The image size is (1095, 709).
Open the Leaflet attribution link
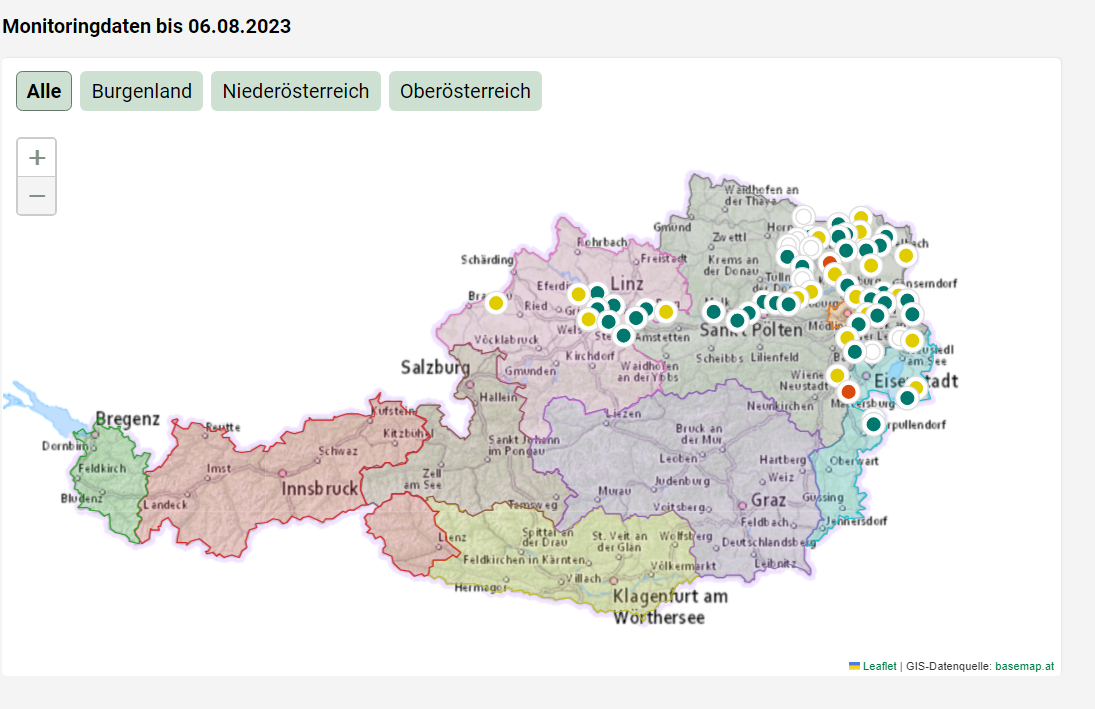(879, 666)
